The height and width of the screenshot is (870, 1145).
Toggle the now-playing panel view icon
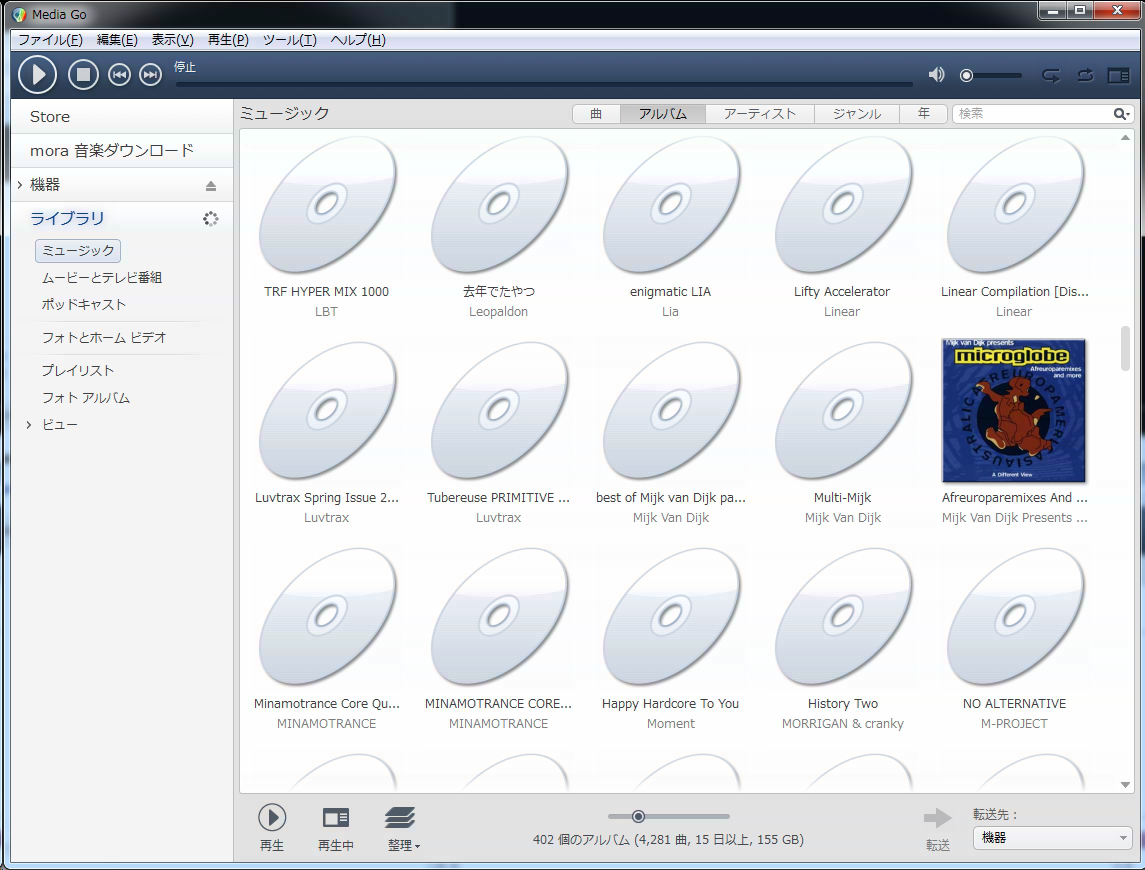[x=1118, y=75]
